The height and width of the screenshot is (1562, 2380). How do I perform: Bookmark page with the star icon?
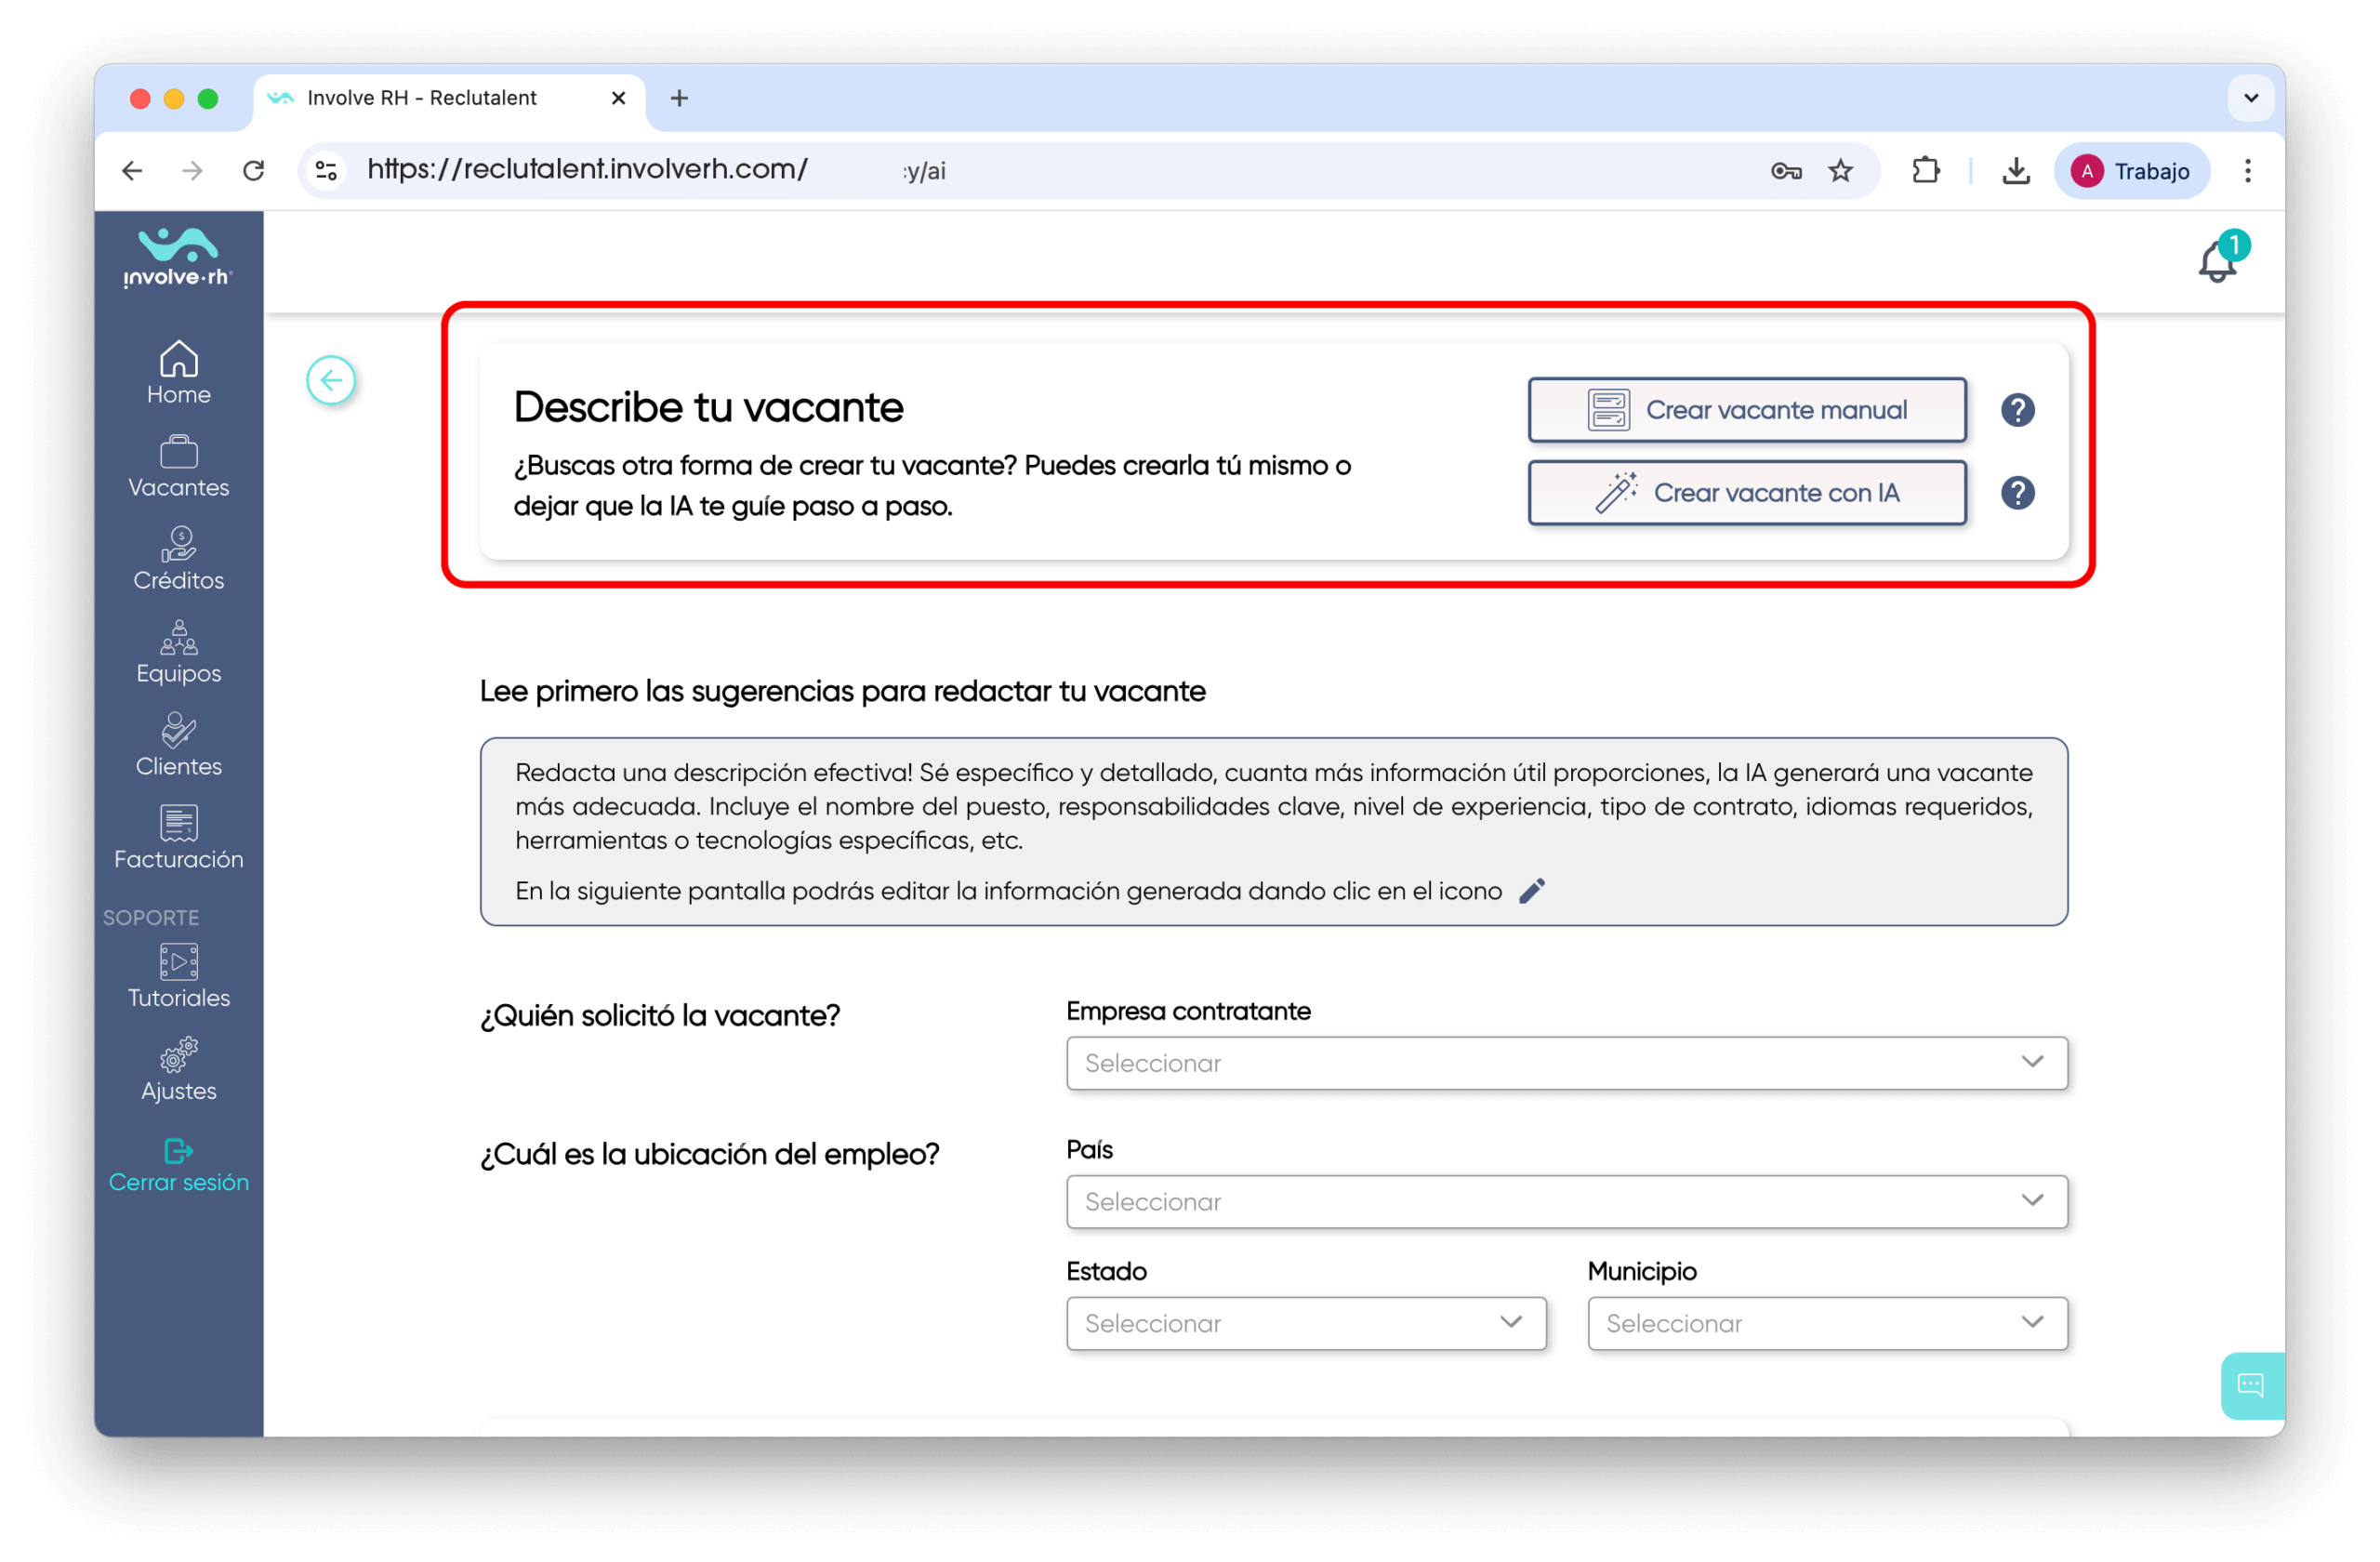[x=1840, y=171]
